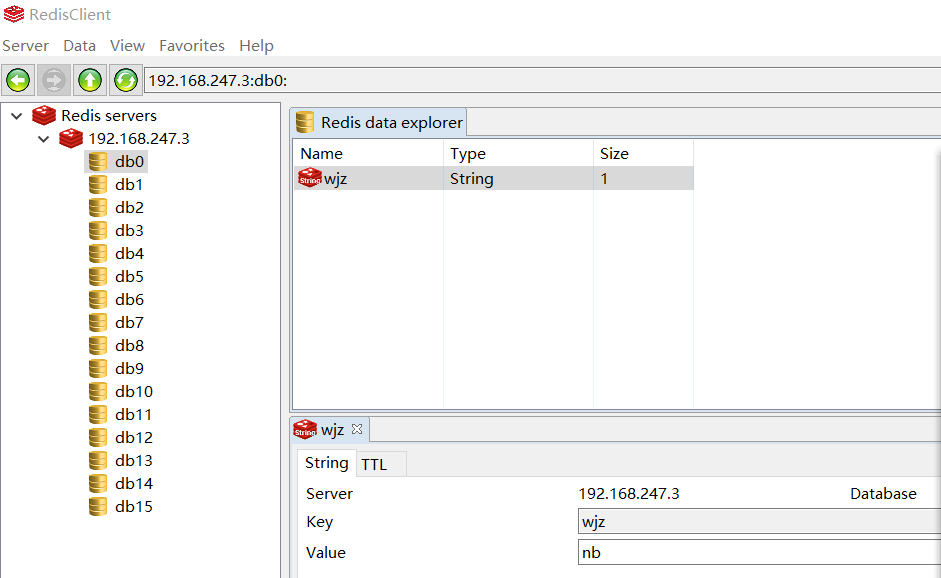The width and height of the screenshot is (941, 578).
Task: Select the Redis data explorer tab
Action: [x=379, y=122]
